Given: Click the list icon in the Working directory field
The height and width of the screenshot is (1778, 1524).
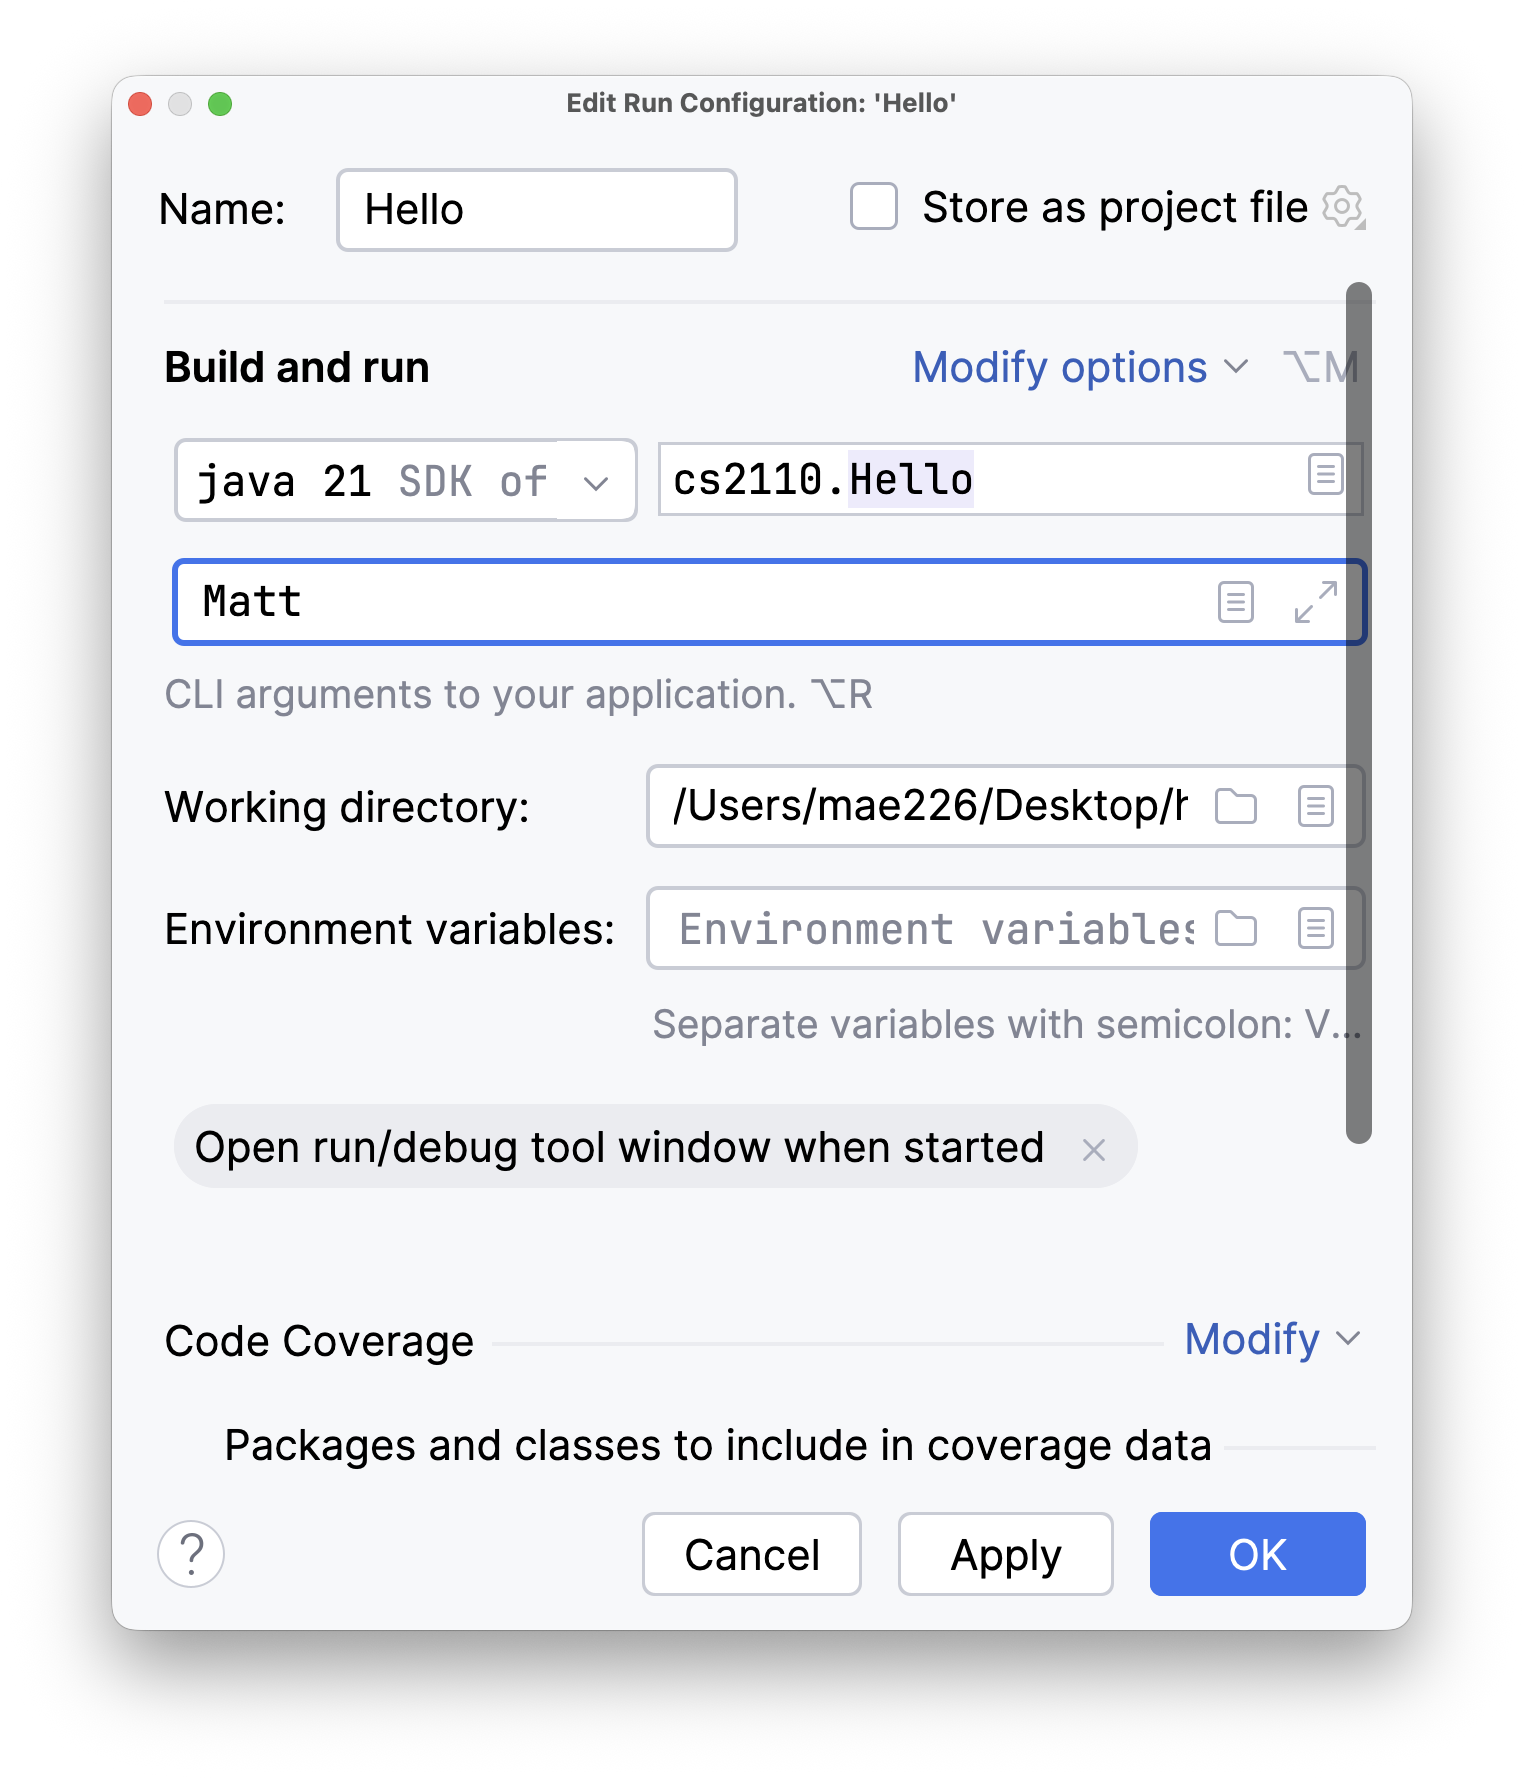Looking at the screenshot, I should click(x=1315, y=806).
